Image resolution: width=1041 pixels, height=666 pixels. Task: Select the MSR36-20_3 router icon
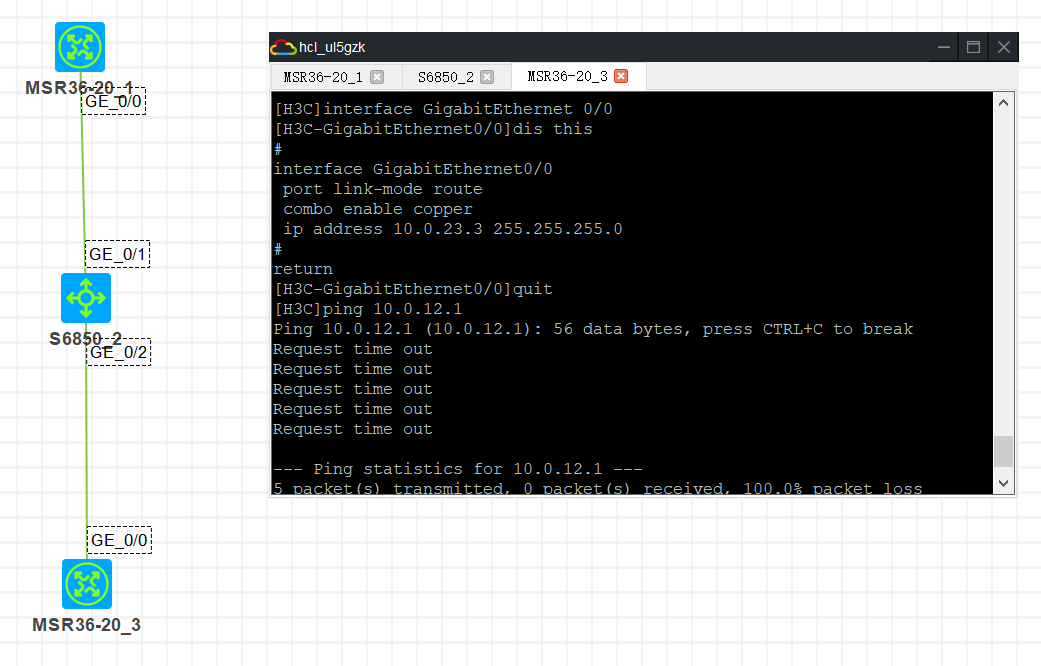click(x=87, y=584)
